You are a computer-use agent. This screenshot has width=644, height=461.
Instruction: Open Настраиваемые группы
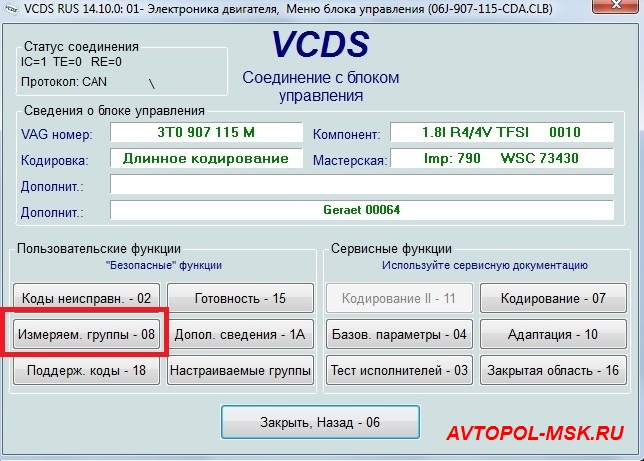(x=240, y=370)
